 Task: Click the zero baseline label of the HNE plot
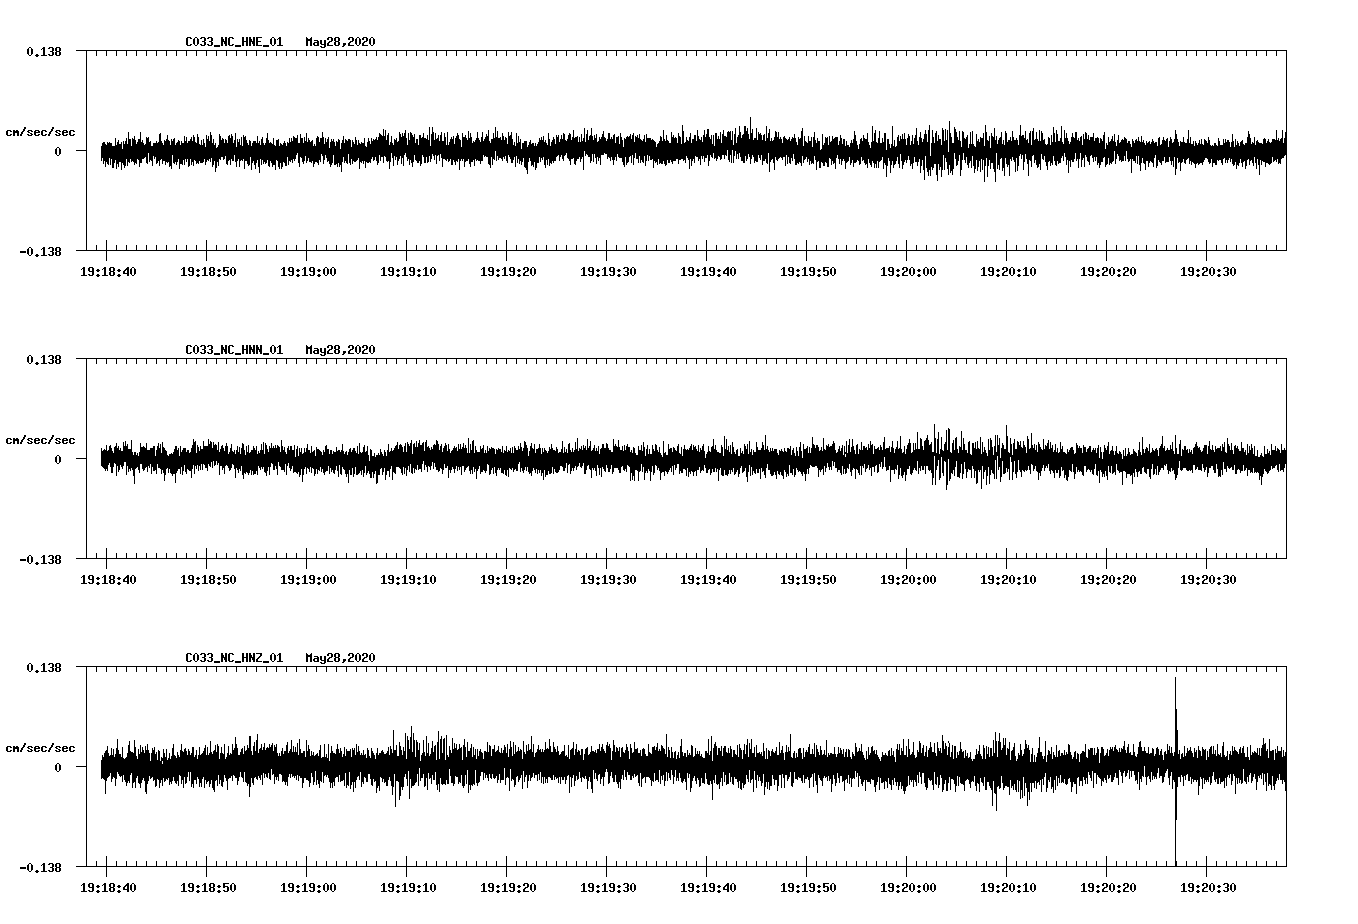tap(58, 151)
